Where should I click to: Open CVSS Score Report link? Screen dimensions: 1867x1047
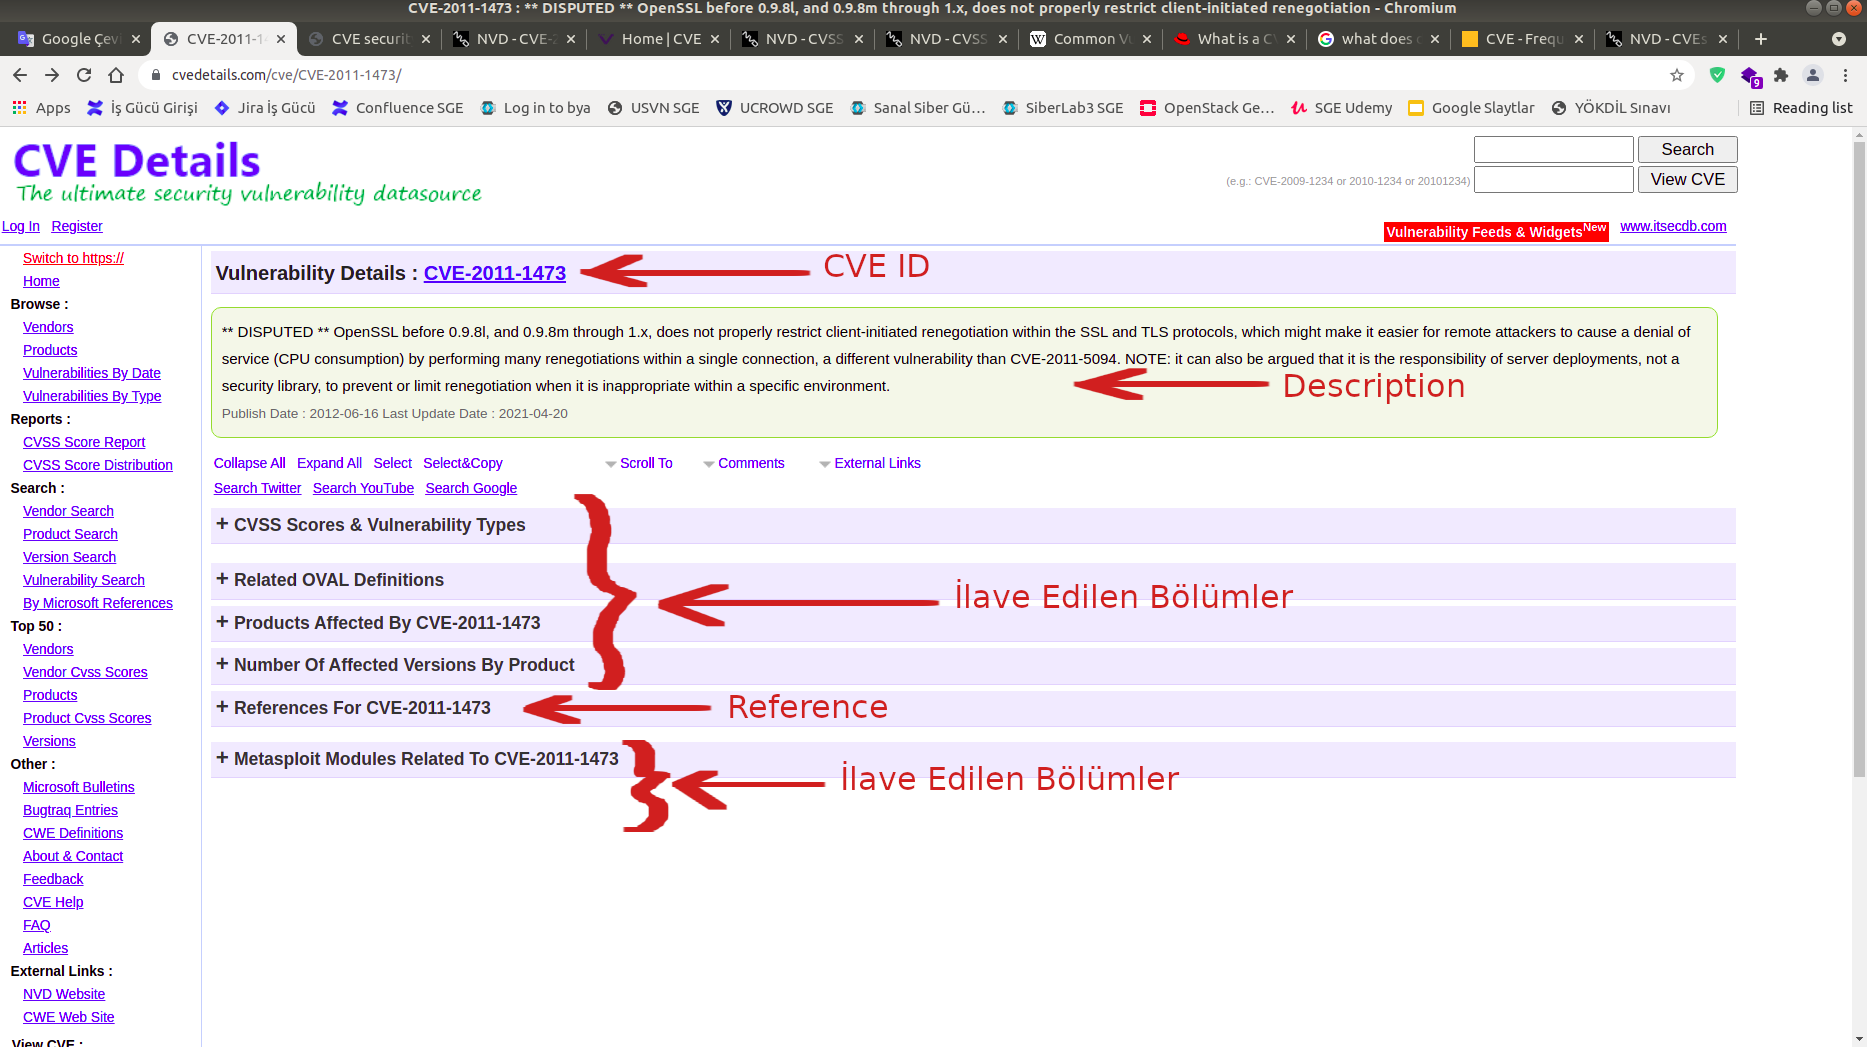(84, 442)
